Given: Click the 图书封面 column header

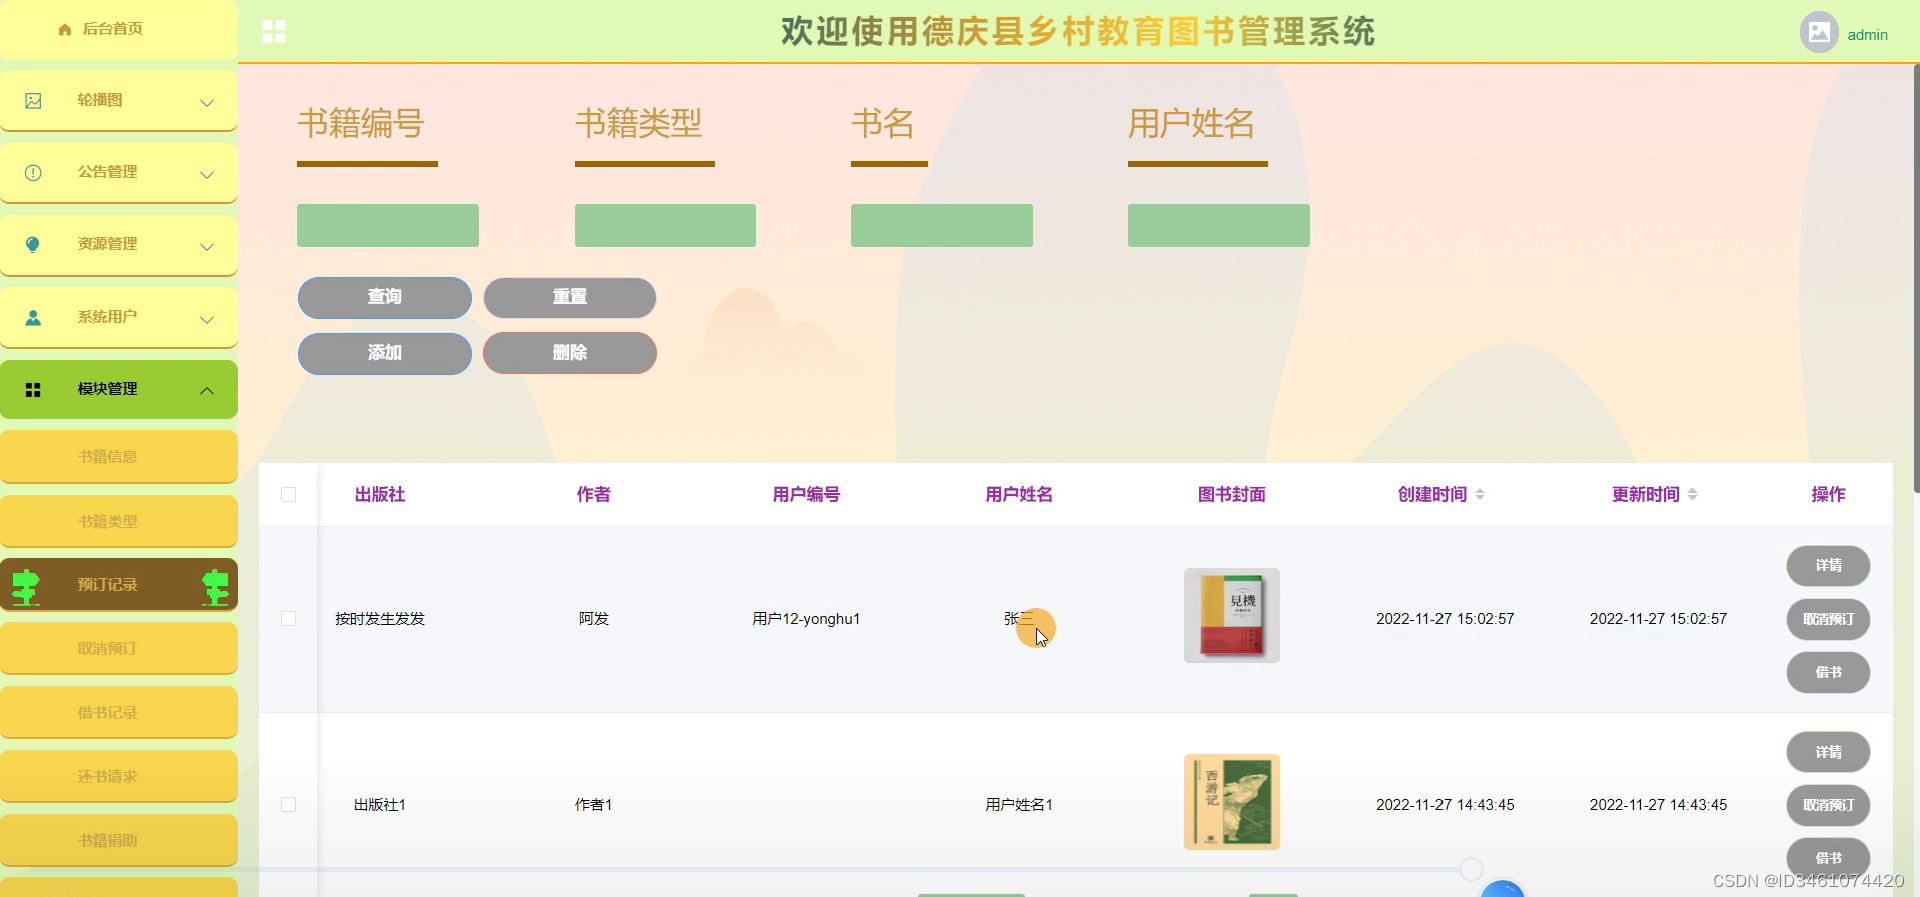Looking at the screenshot, I should [1232, 495].
